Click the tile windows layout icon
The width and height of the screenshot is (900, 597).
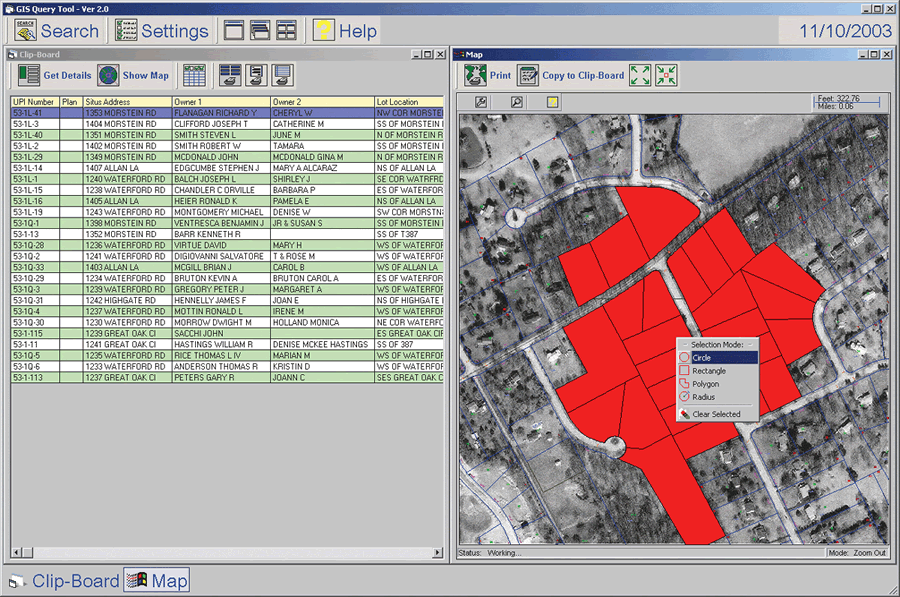286,30
